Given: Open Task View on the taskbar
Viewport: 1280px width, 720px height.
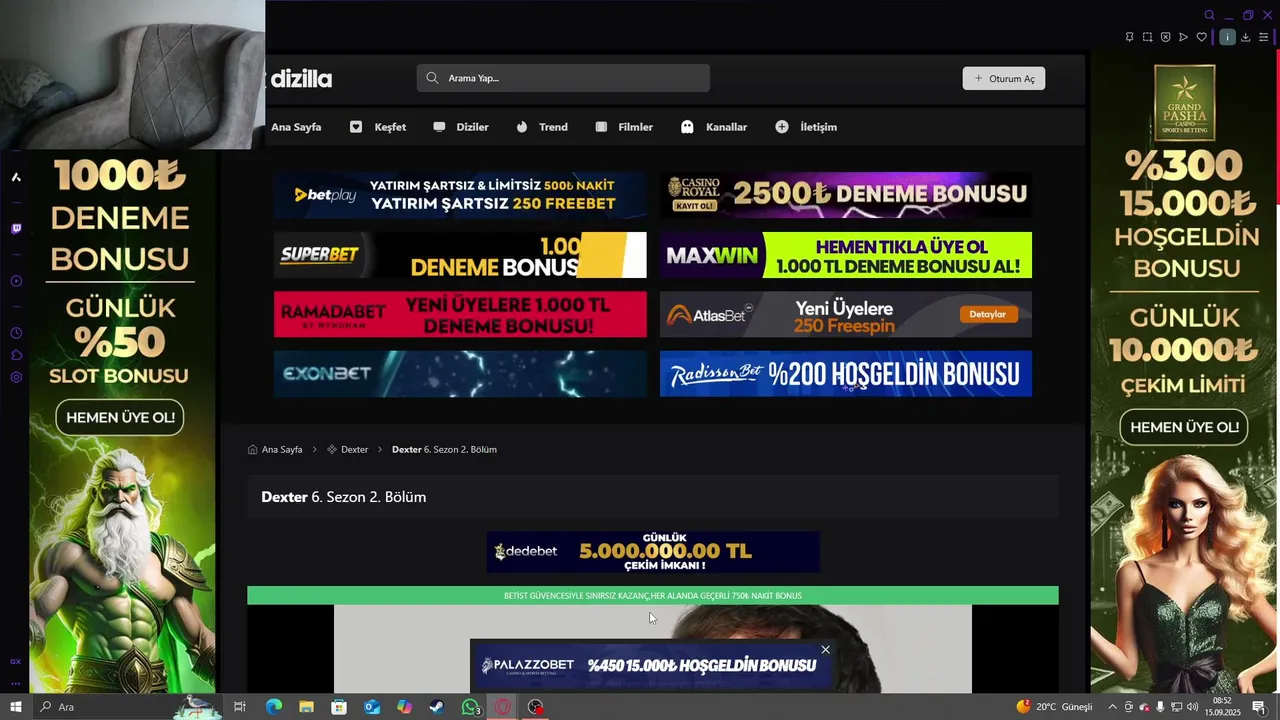Looking at the screenshot, I should 240,707.
